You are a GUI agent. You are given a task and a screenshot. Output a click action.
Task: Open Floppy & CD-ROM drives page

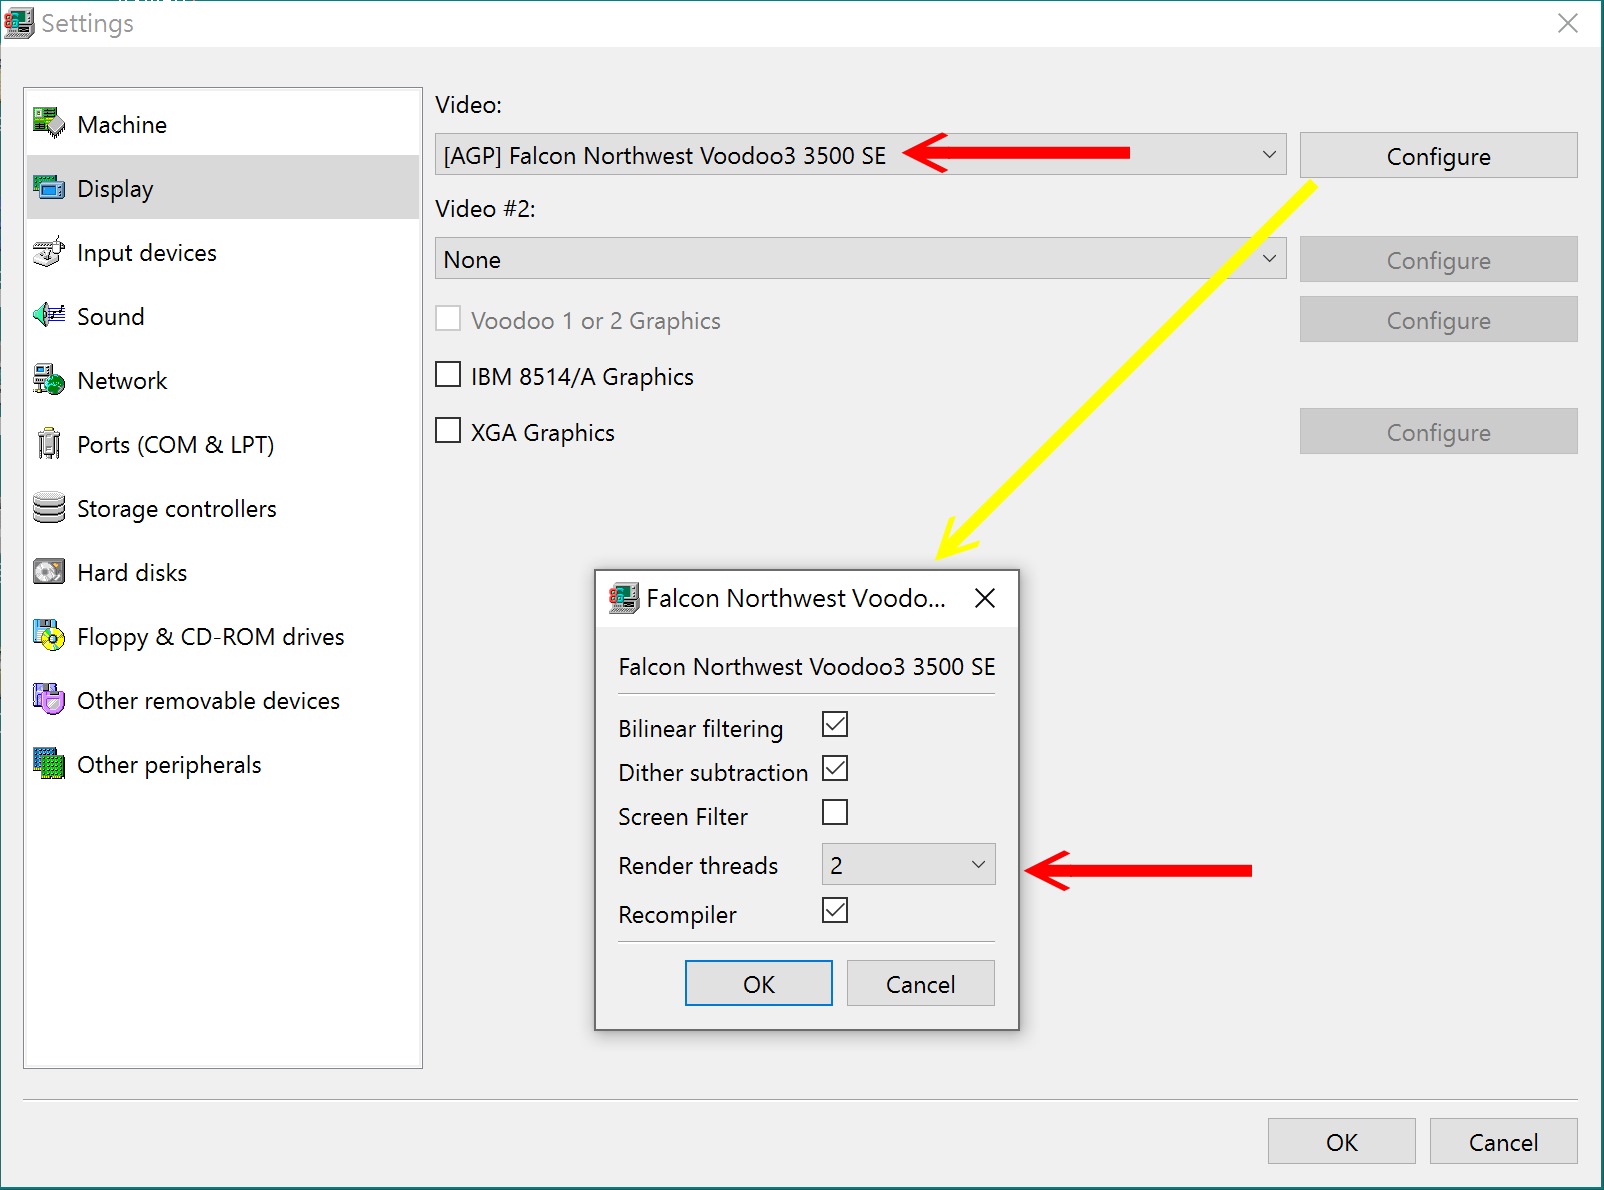point(222,635)
